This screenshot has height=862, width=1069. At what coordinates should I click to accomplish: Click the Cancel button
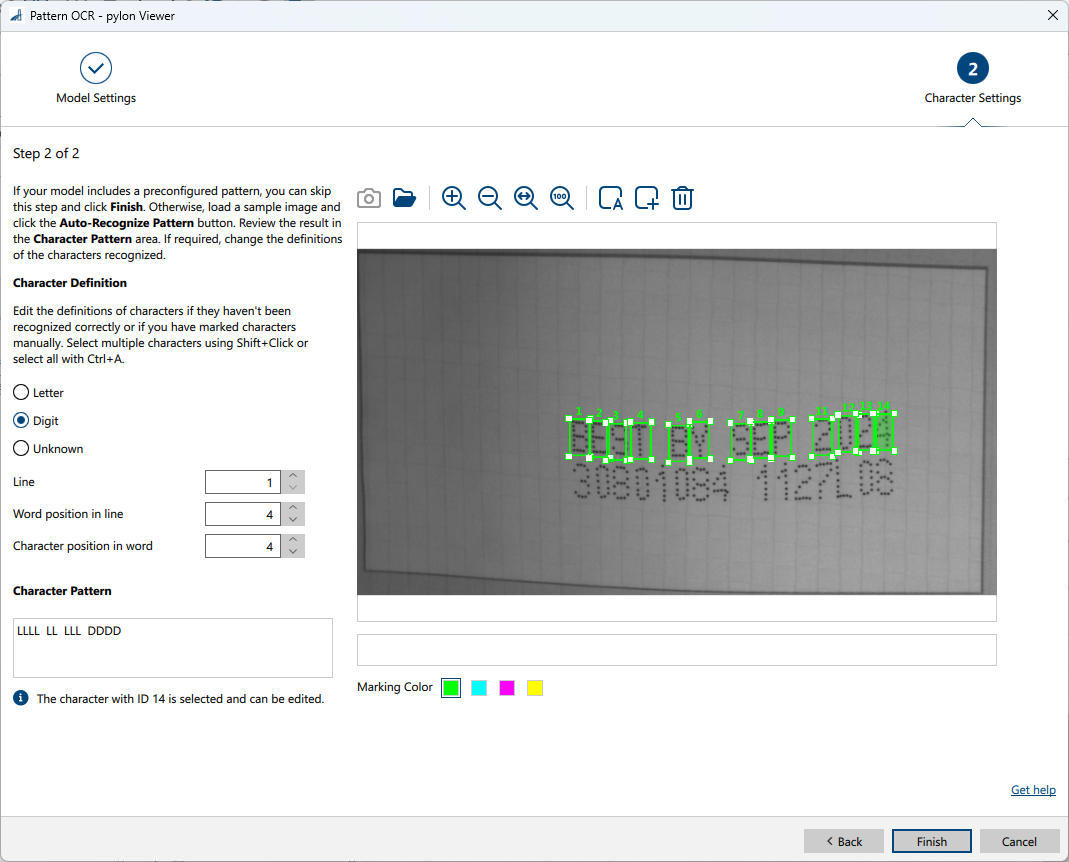(1019, 842)
